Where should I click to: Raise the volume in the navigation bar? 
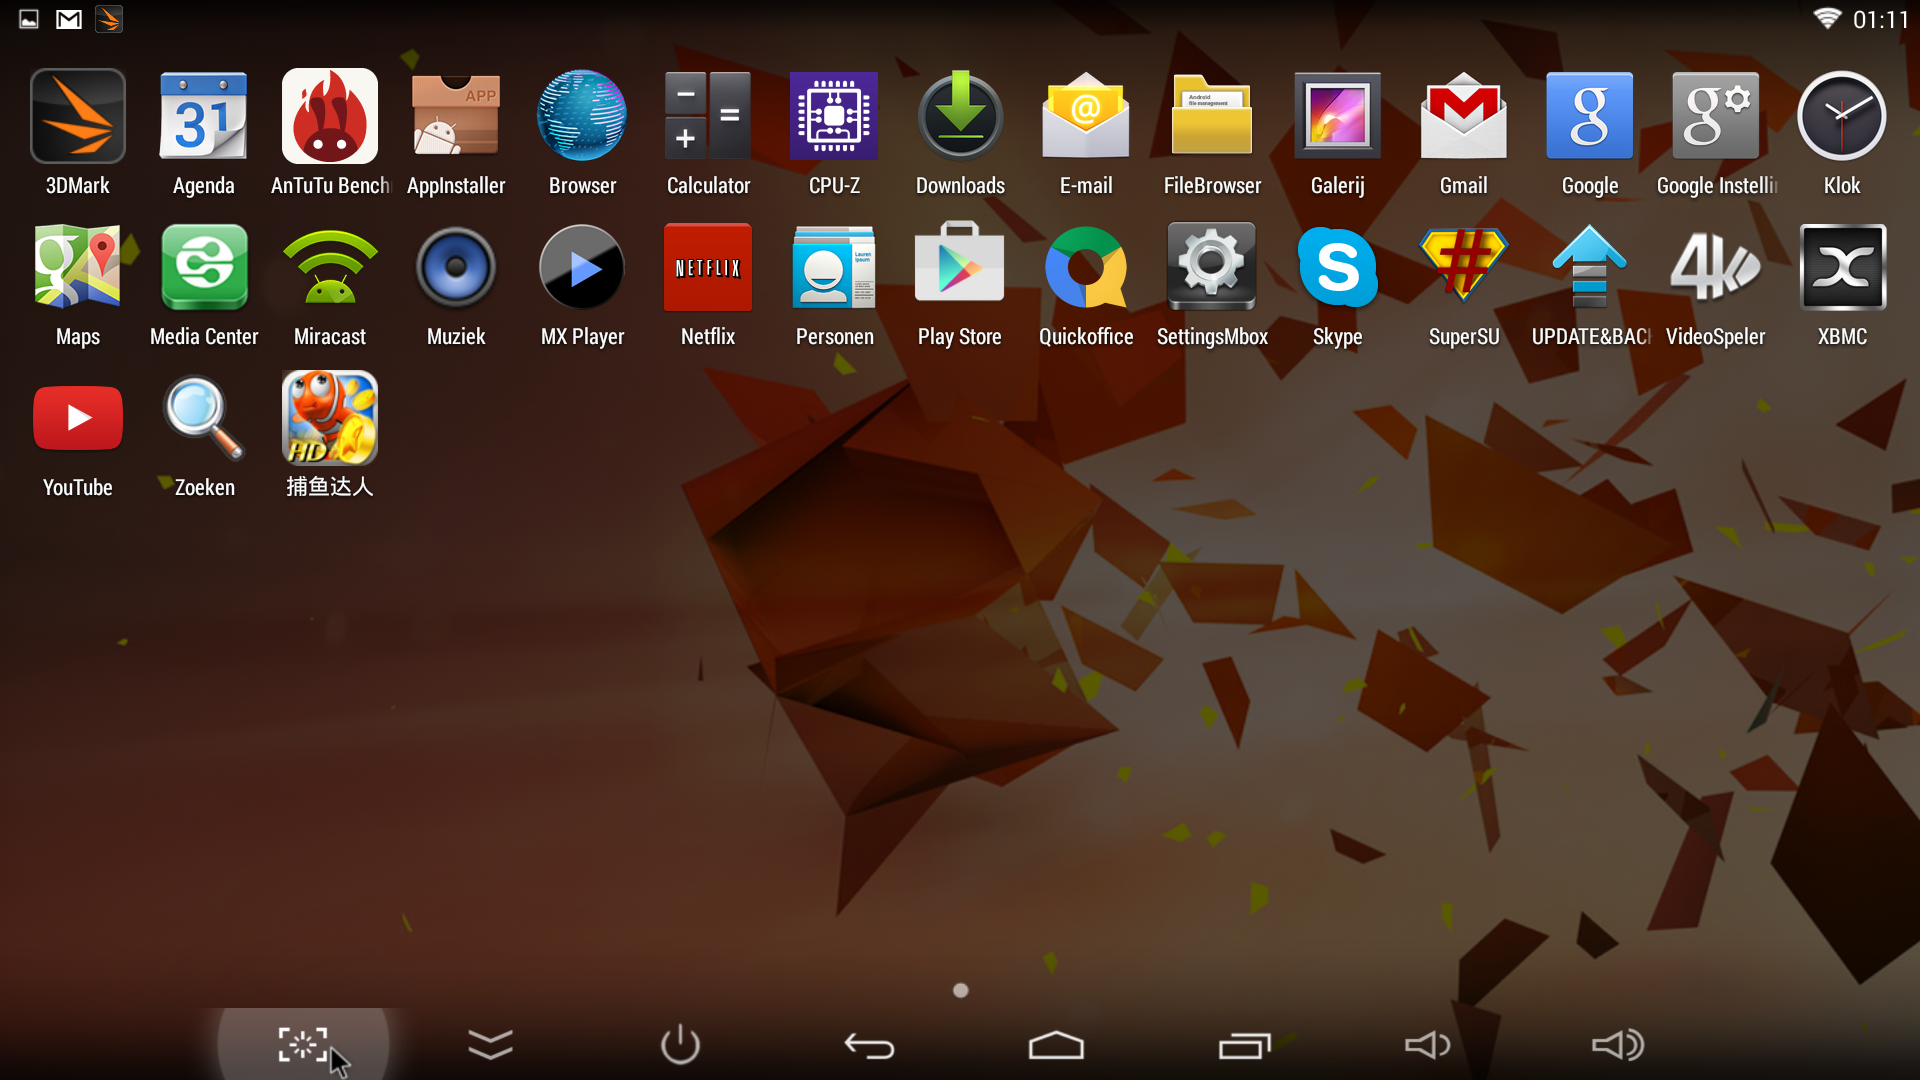(x=1618, y=1045)
